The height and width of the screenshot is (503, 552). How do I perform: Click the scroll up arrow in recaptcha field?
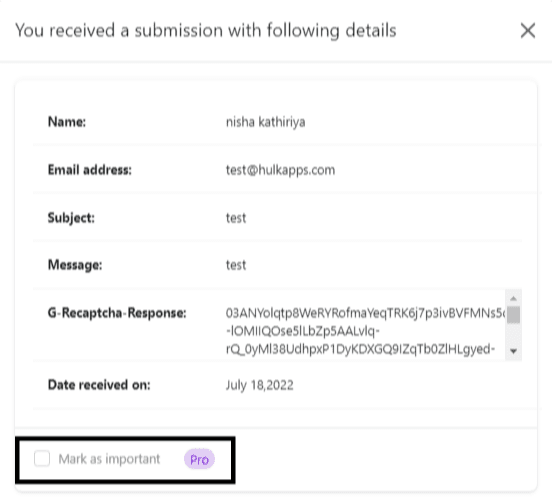tap(513, 298)
